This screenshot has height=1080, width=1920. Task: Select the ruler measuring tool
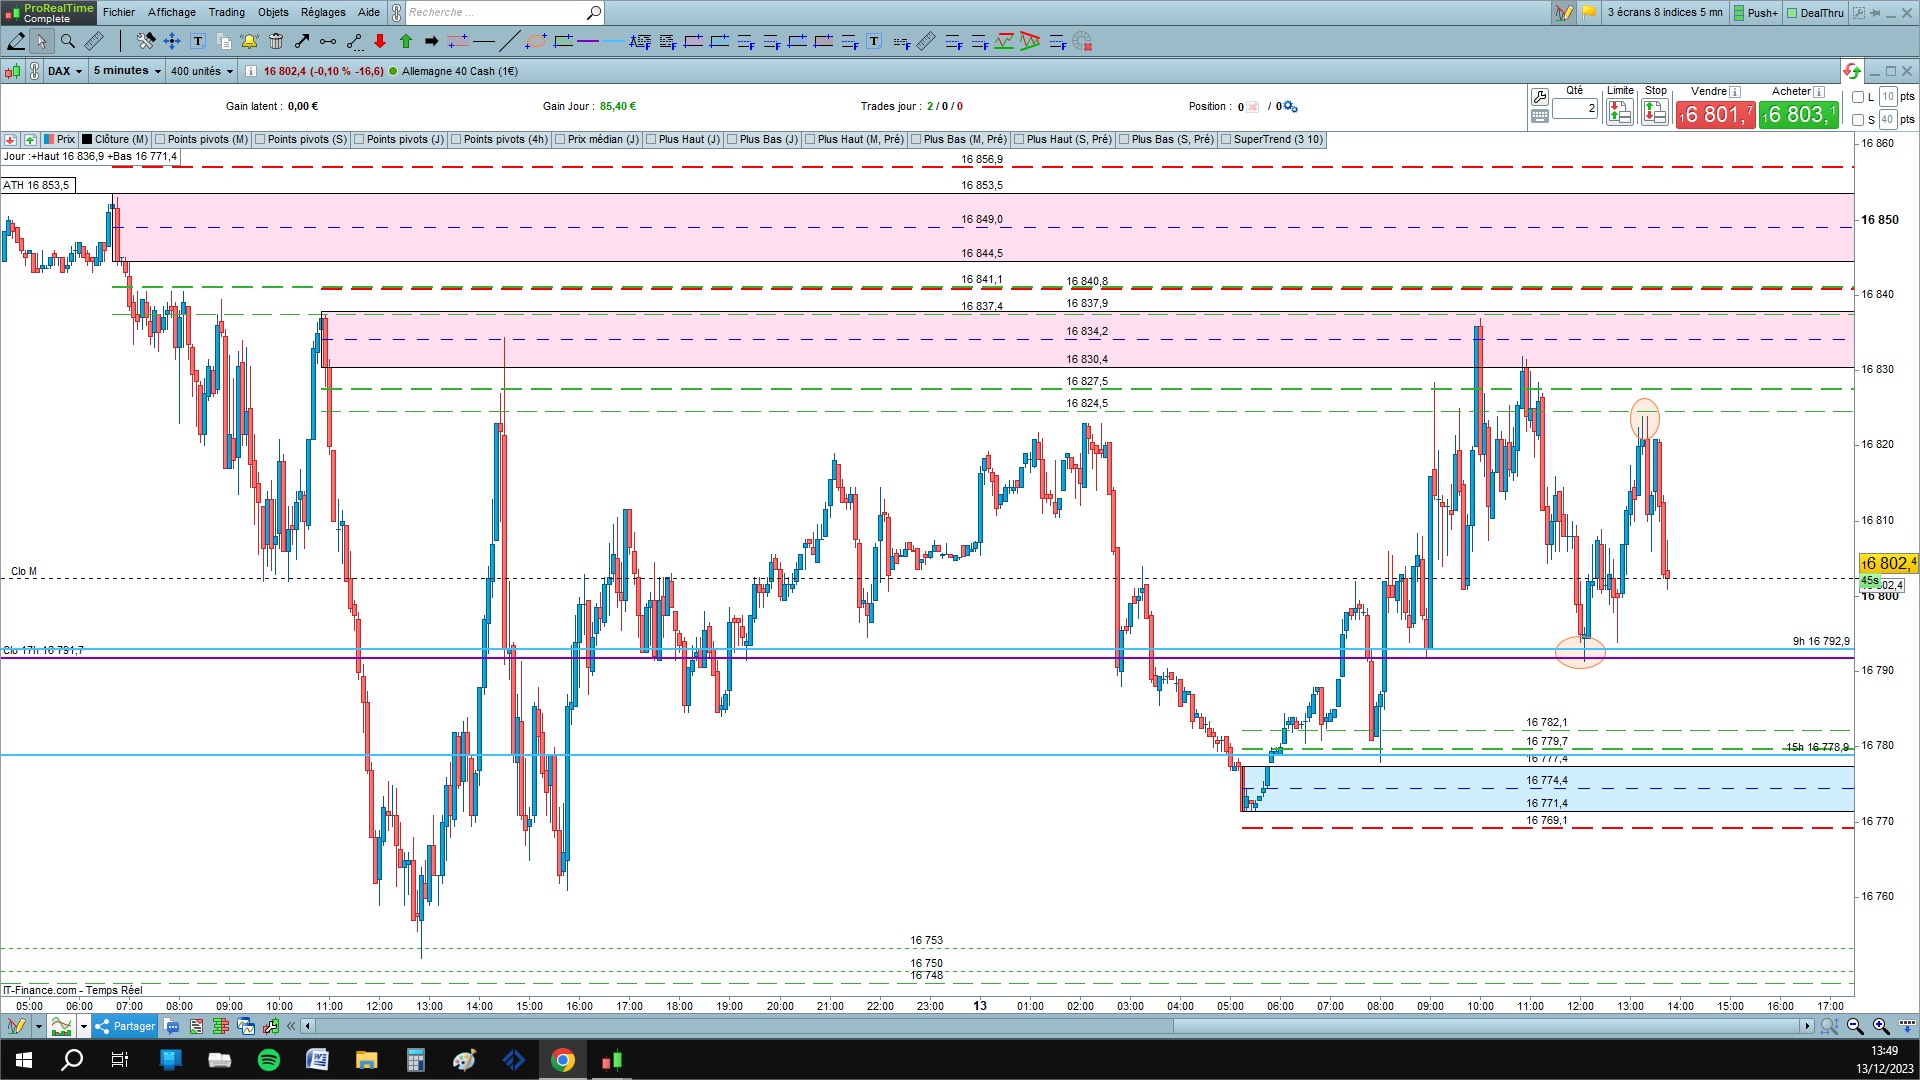click(93, 41)
